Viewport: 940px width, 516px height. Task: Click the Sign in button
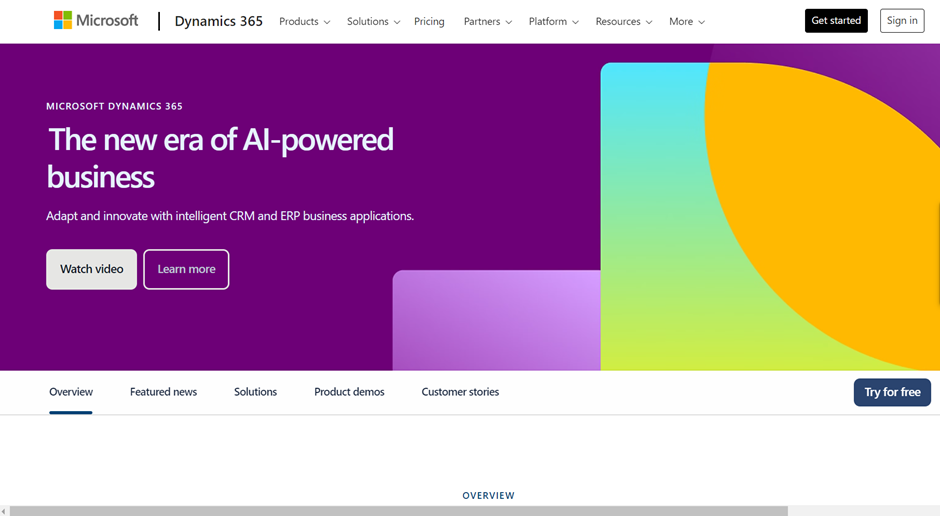[x=902, y=20]
